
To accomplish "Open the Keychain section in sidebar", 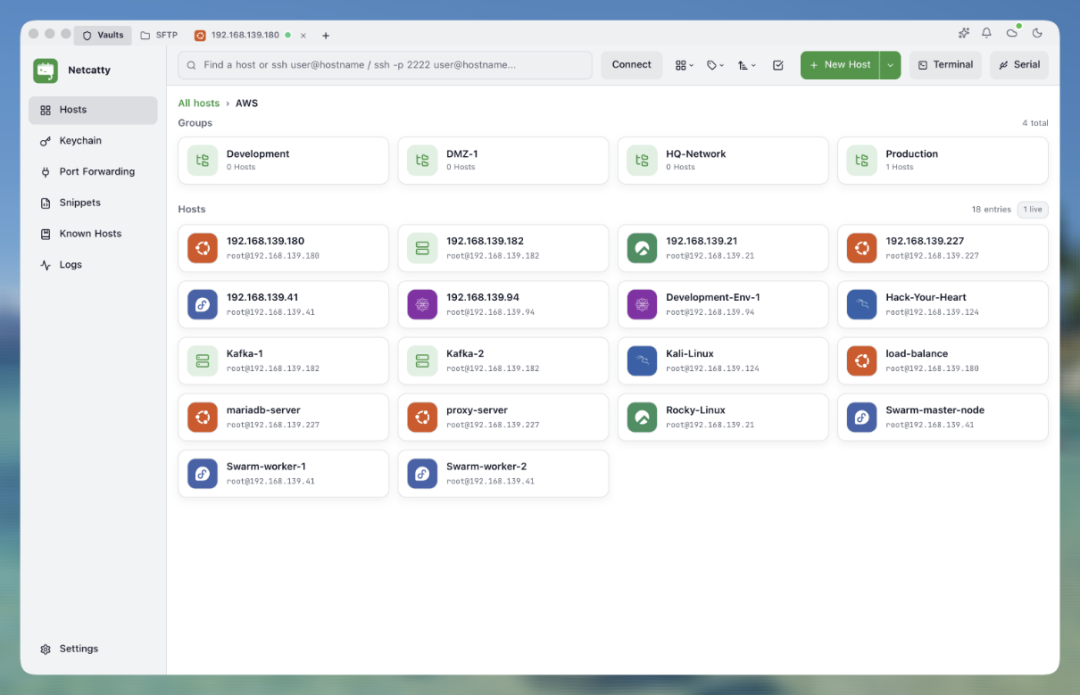I will click(x=93, y=141).
